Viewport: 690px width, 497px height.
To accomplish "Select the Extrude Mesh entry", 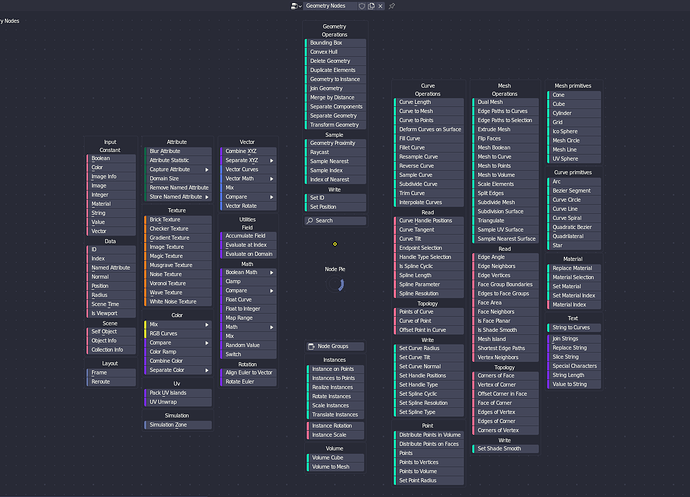I will click(505, 129).
